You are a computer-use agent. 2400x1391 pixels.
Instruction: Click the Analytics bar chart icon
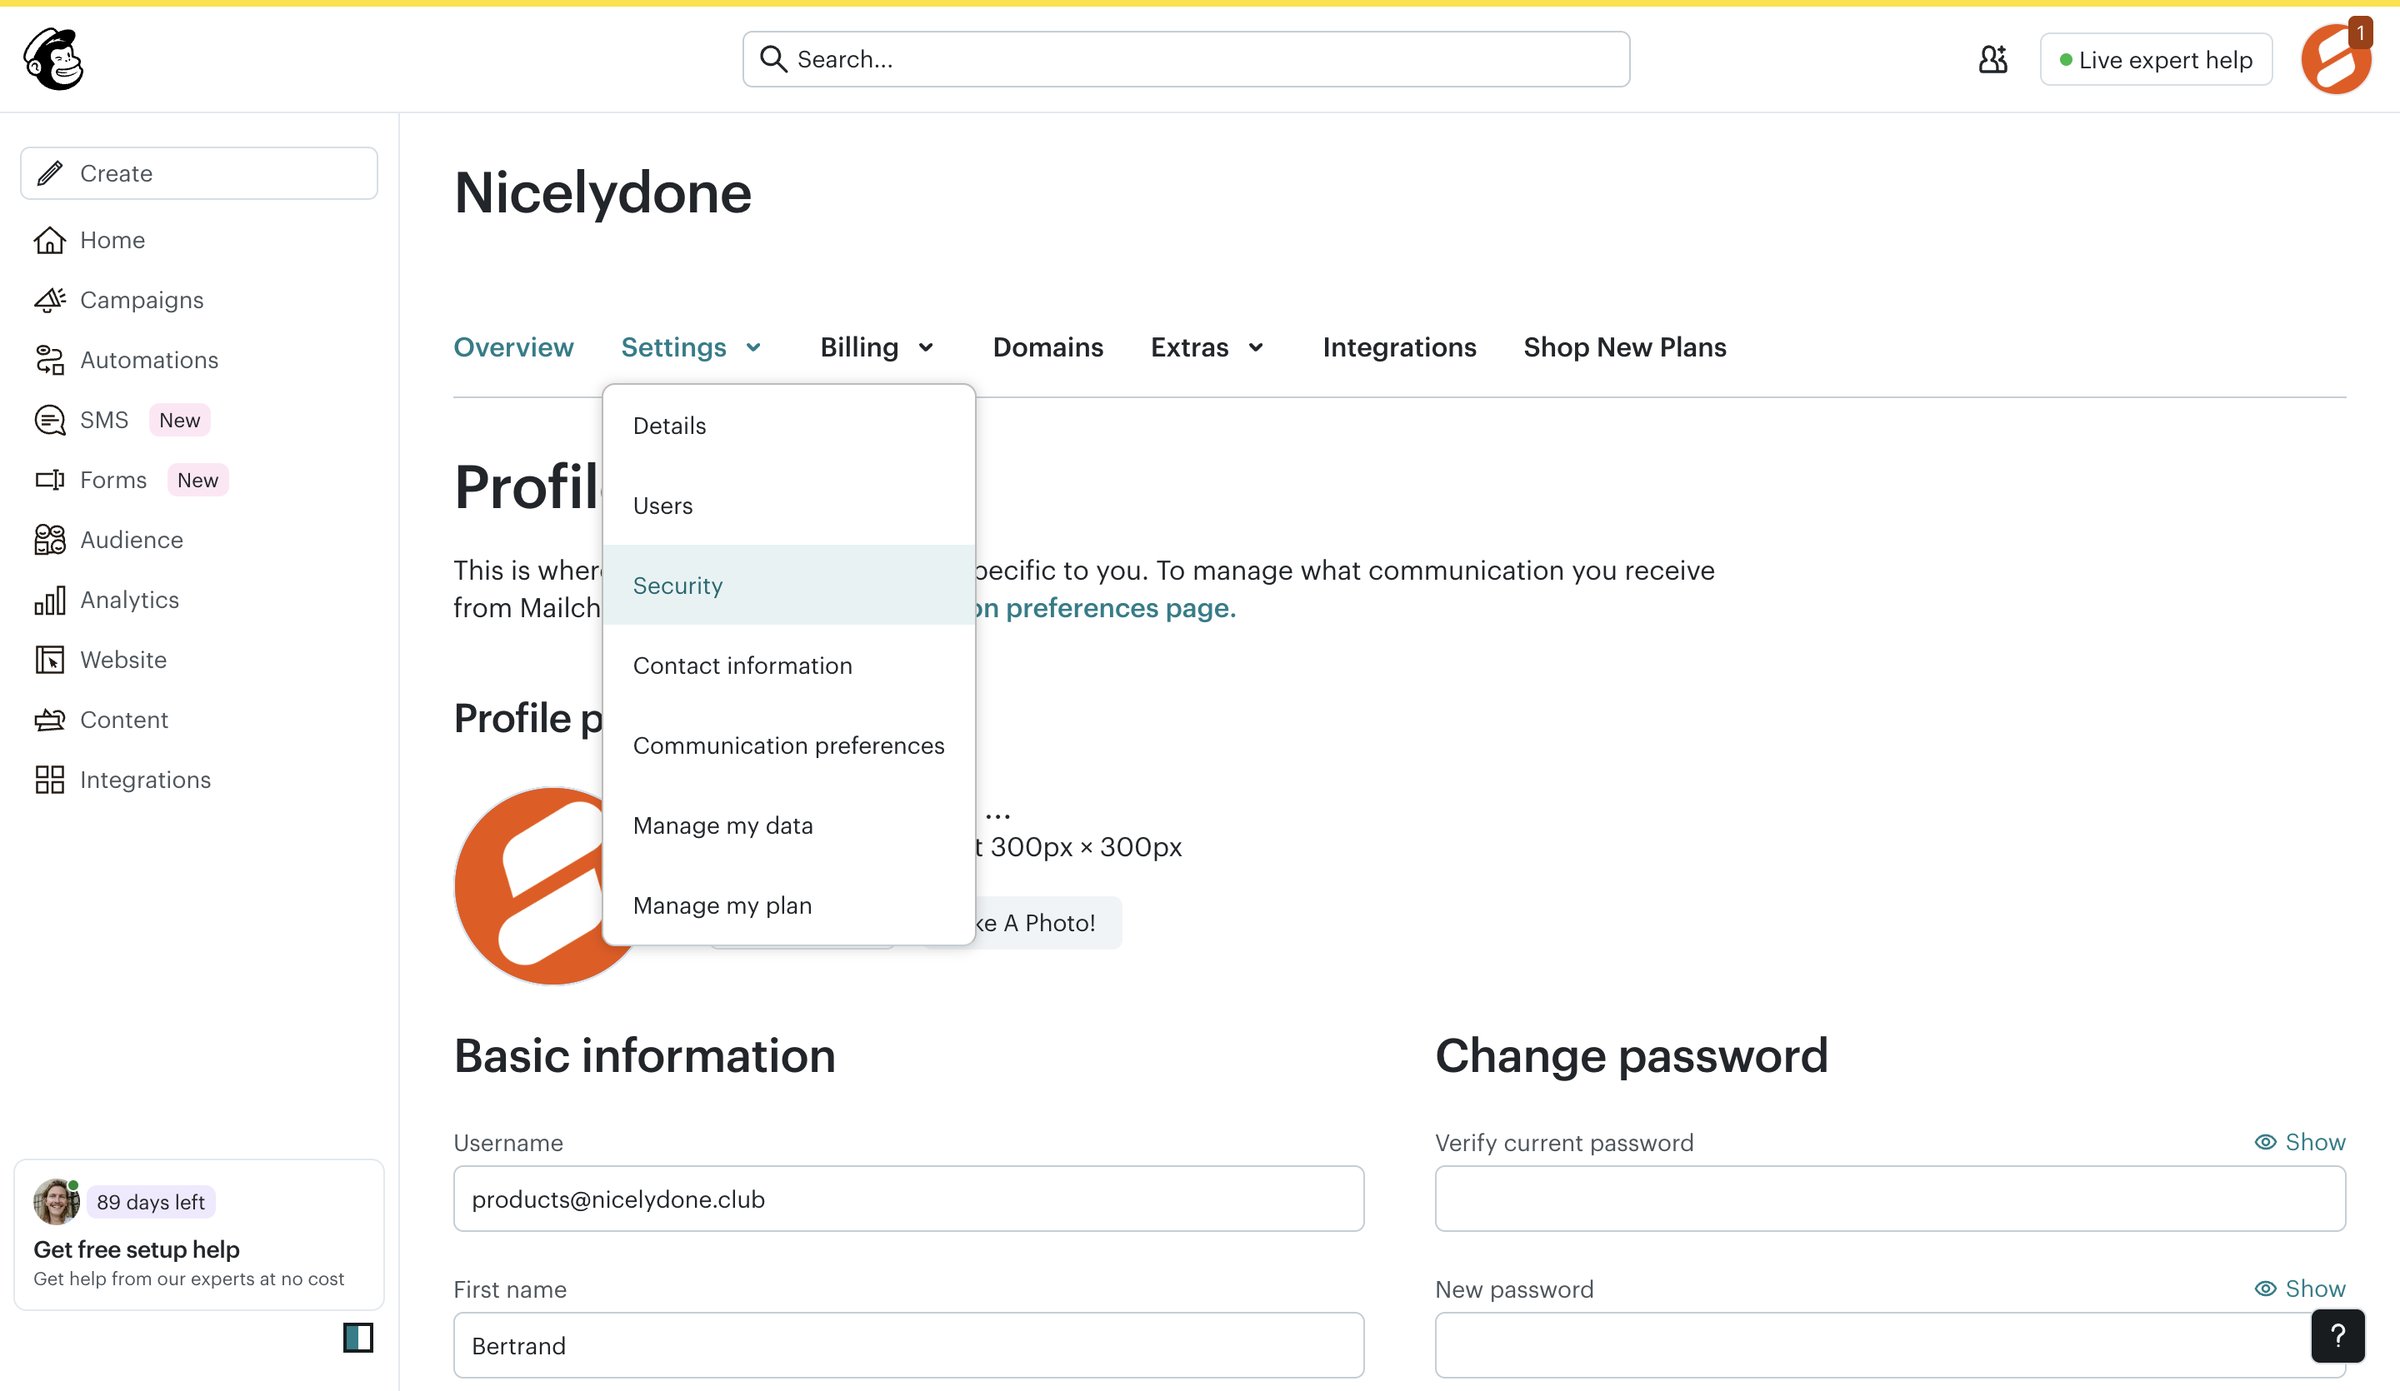[x=50, y=600]
